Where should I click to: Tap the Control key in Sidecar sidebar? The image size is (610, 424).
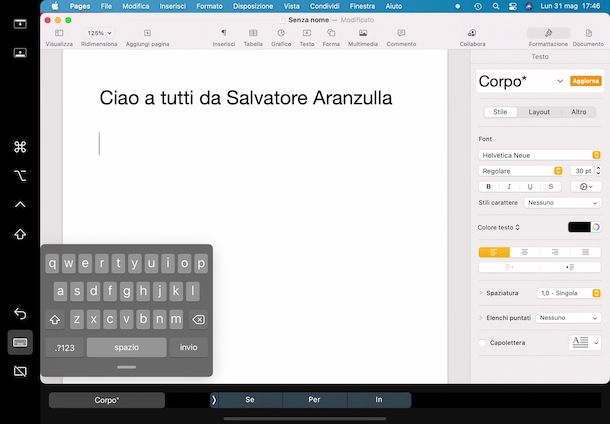(20, 205)
